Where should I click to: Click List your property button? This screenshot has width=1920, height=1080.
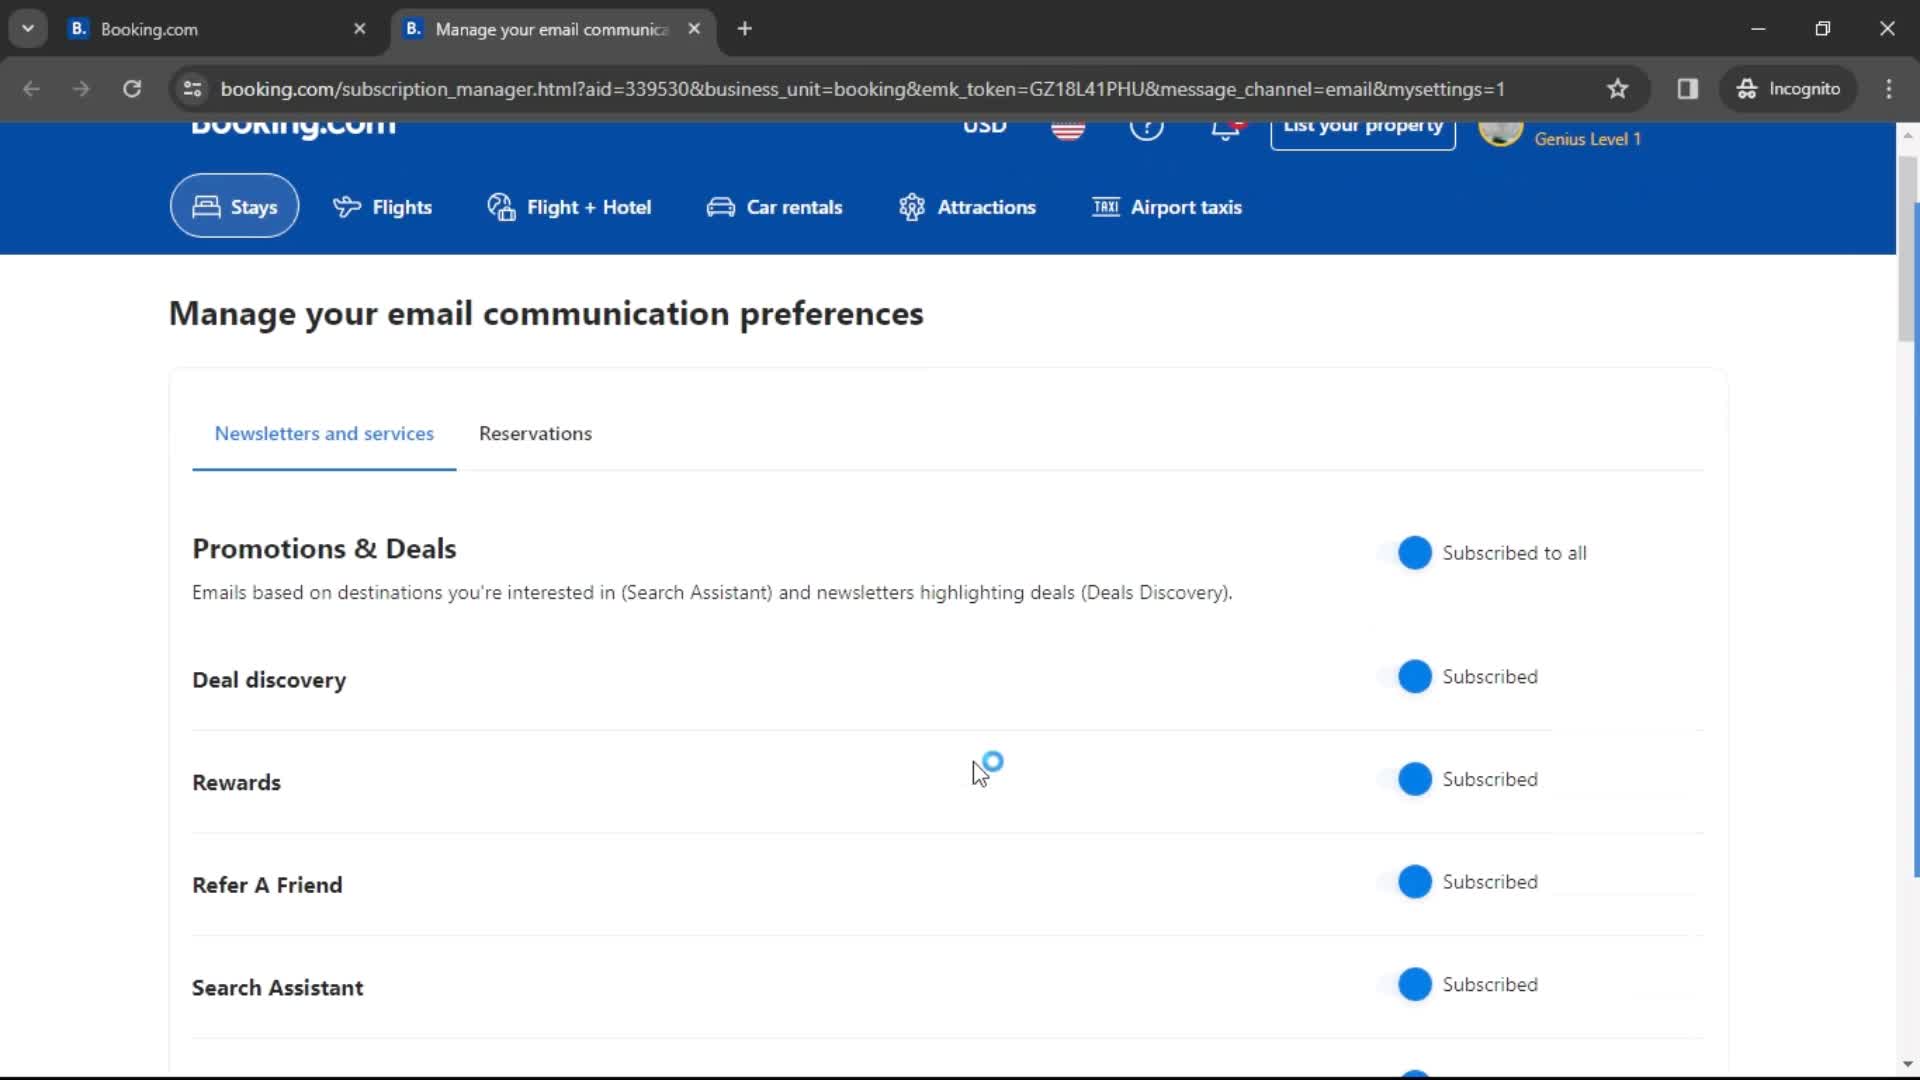pos(1363,134)
